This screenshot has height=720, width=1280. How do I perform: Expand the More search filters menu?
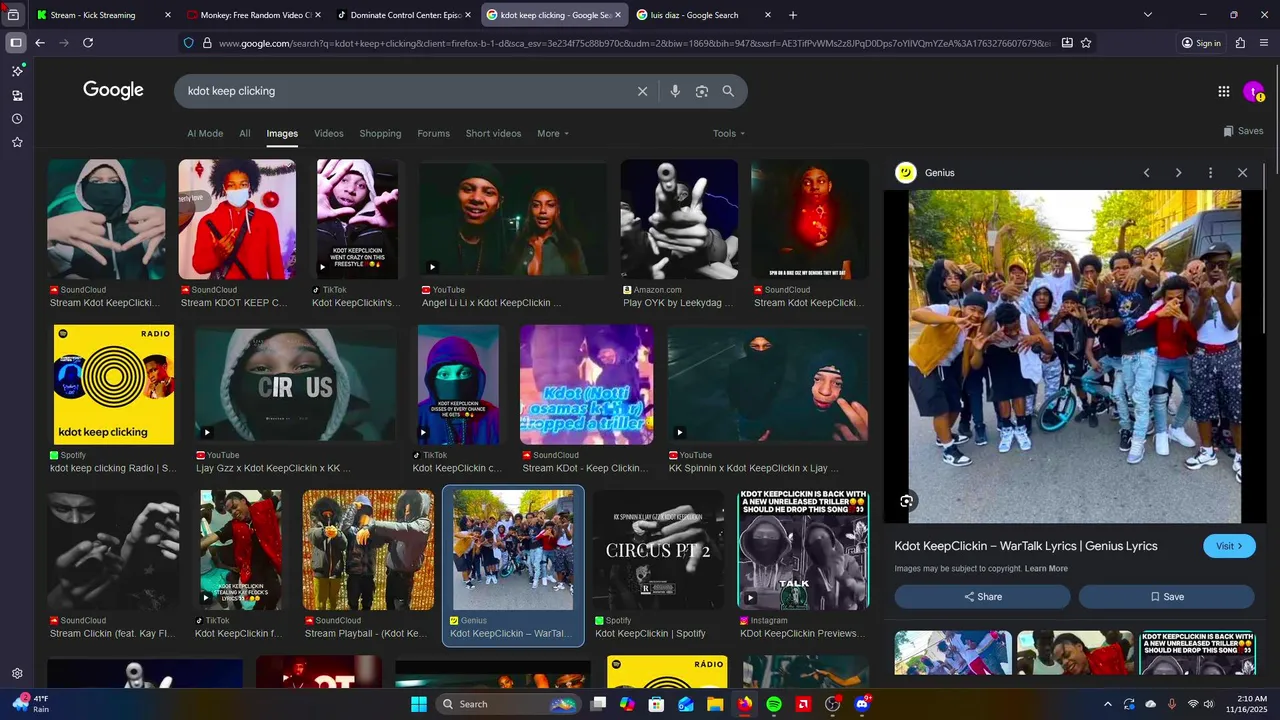coord(553,133)
